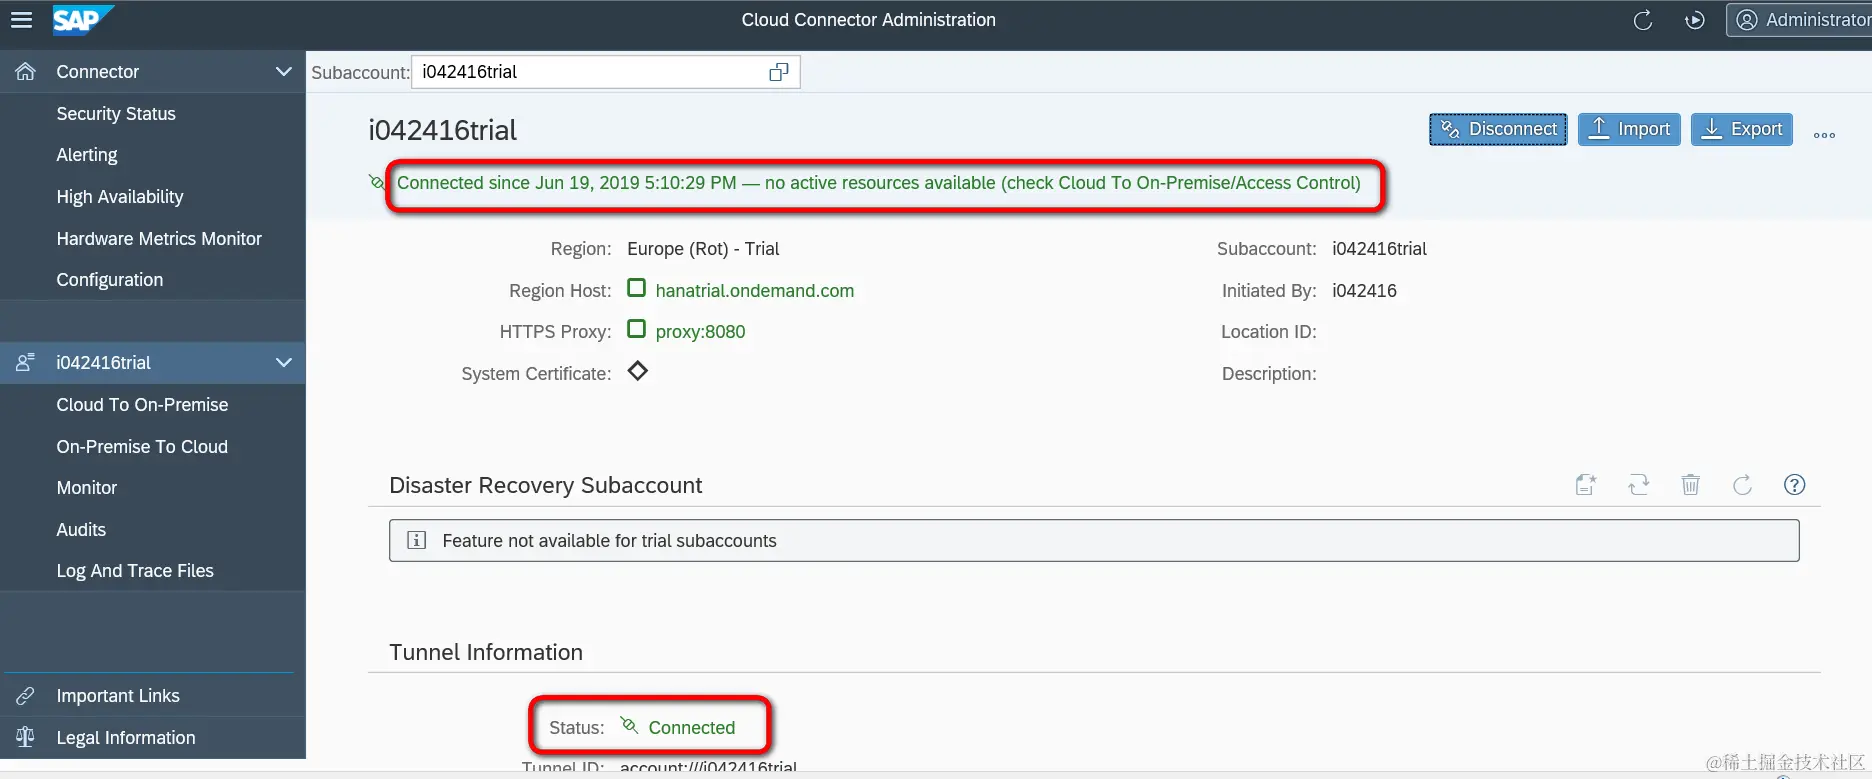1872x779 pixels.
Task: Click the green status square next to HTTPS Proxy
Action: pyautogui.click(x=636, y=328)
